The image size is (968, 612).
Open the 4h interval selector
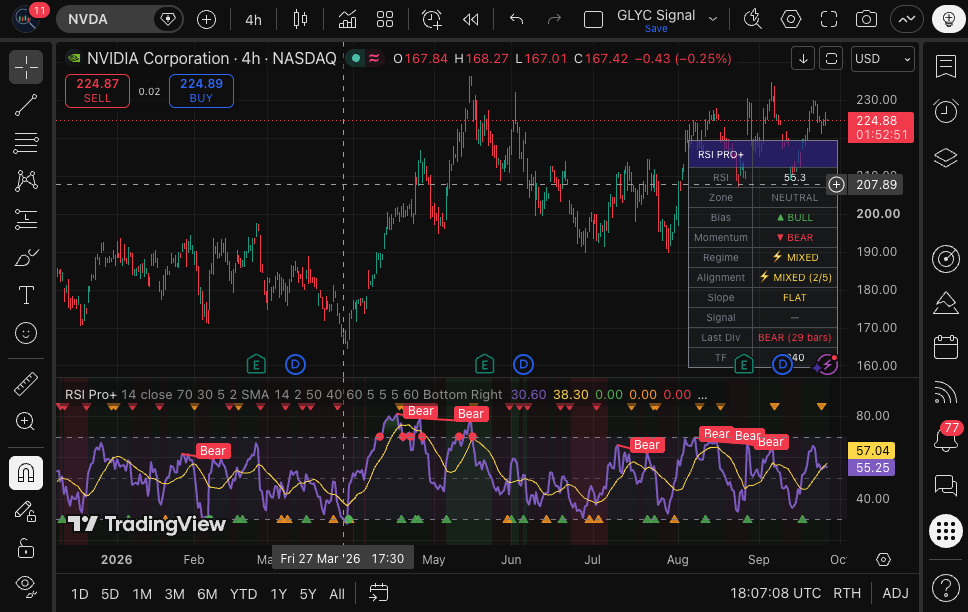click(x=253, y=20)
